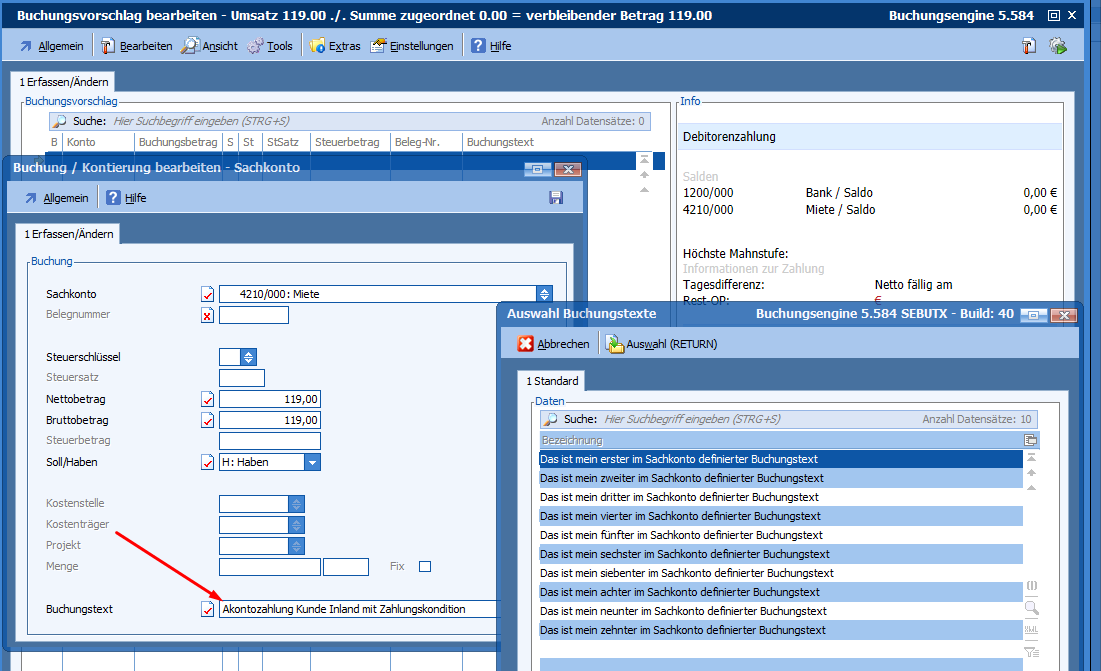Open the Tools menu with gear icon

pyautogui.click(x=269, y=46)
